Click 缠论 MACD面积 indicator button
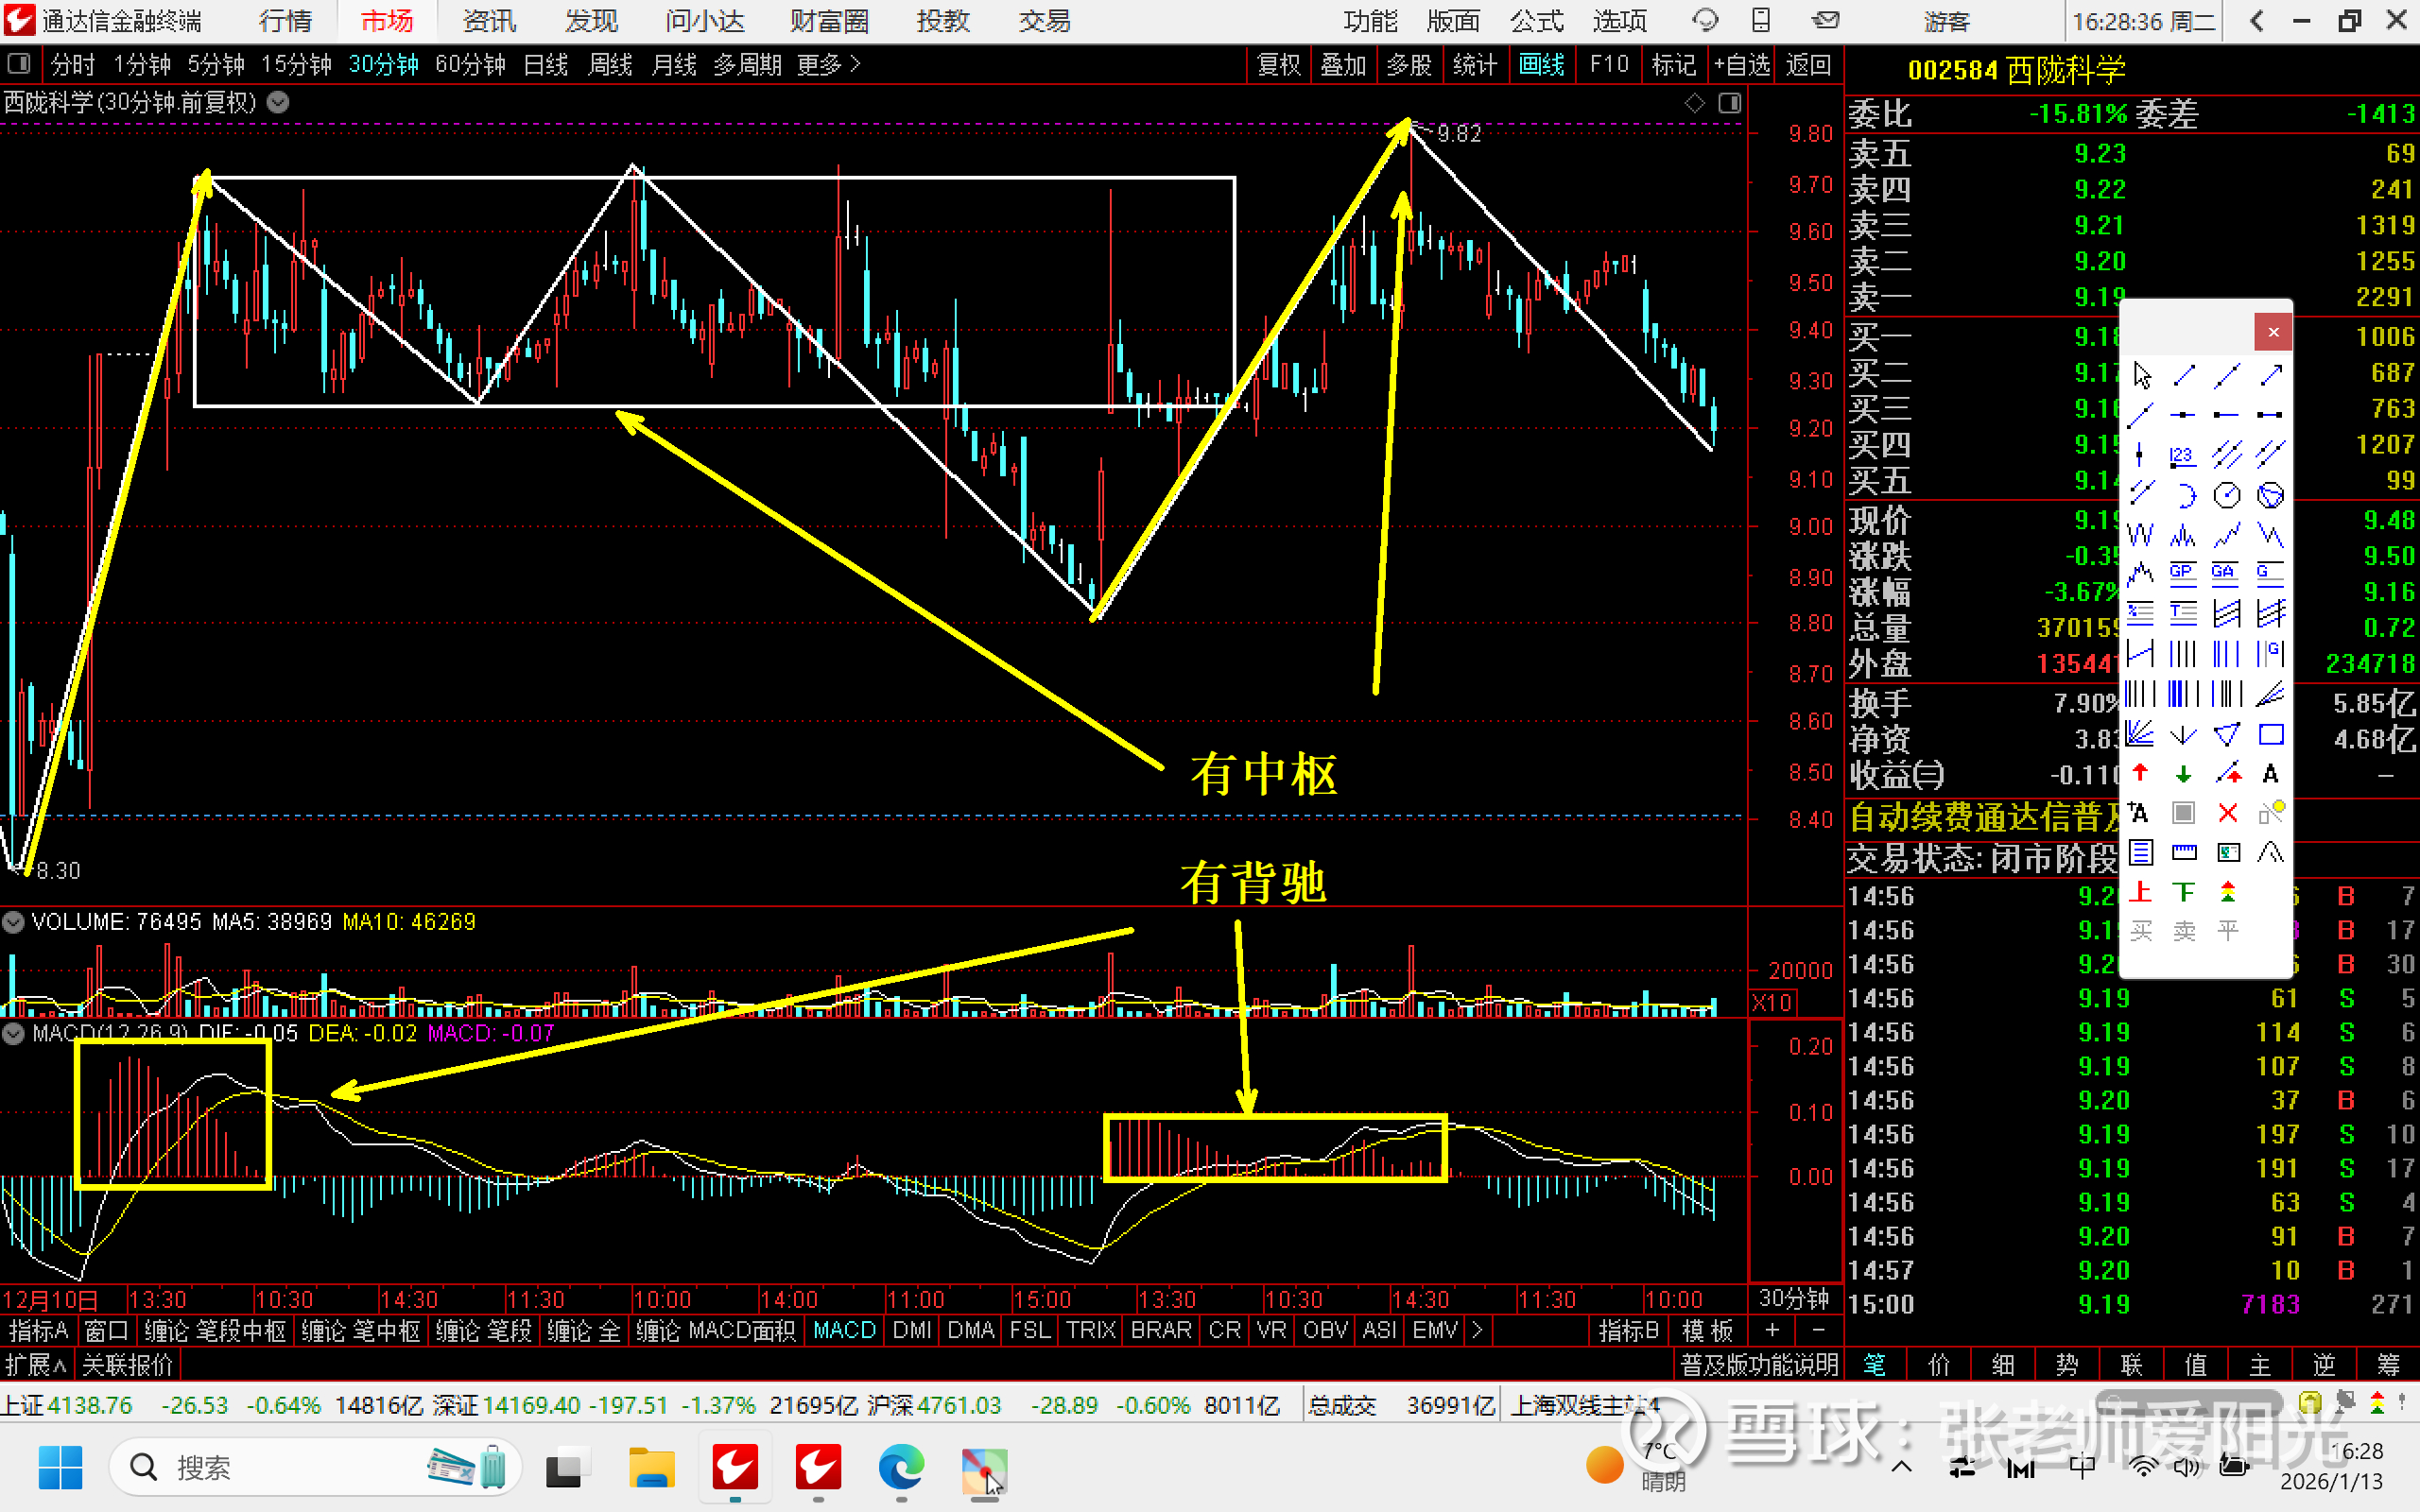Screen dimensions: 2420x1512 coord(715,1331)
